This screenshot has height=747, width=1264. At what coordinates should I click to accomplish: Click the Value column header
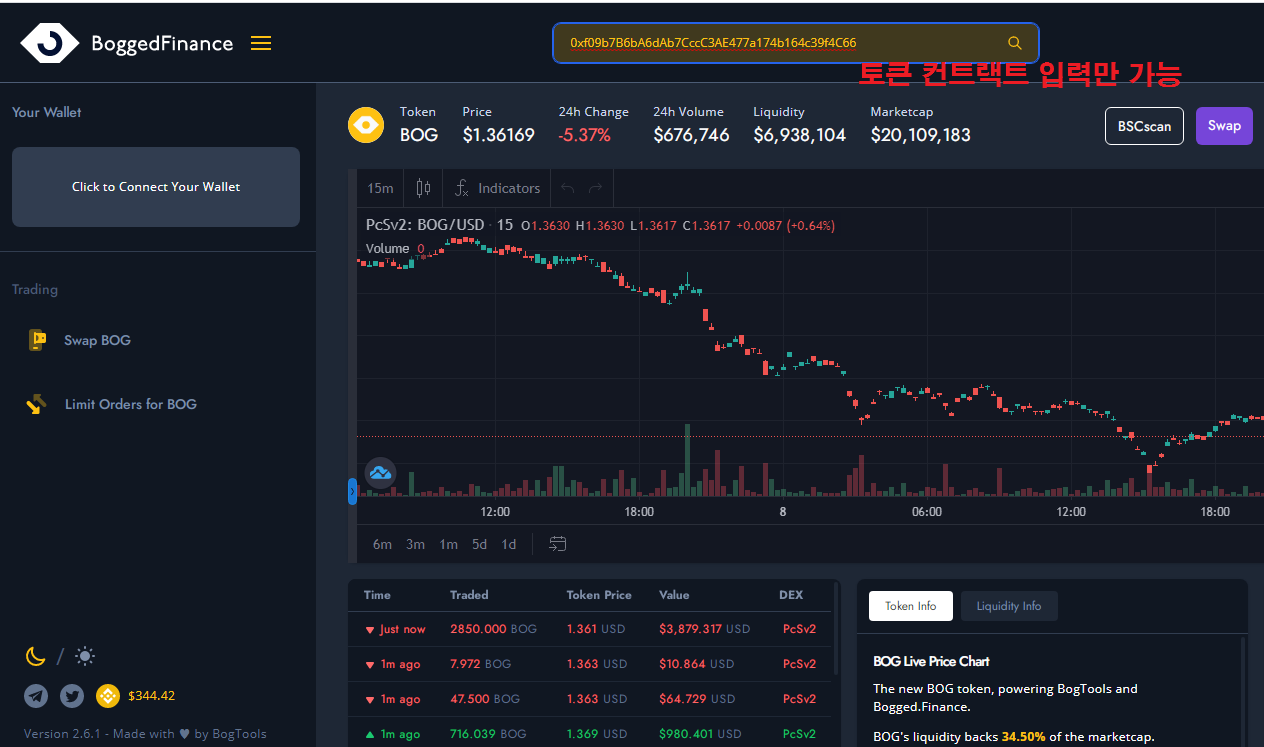click(x=674, y=595)
